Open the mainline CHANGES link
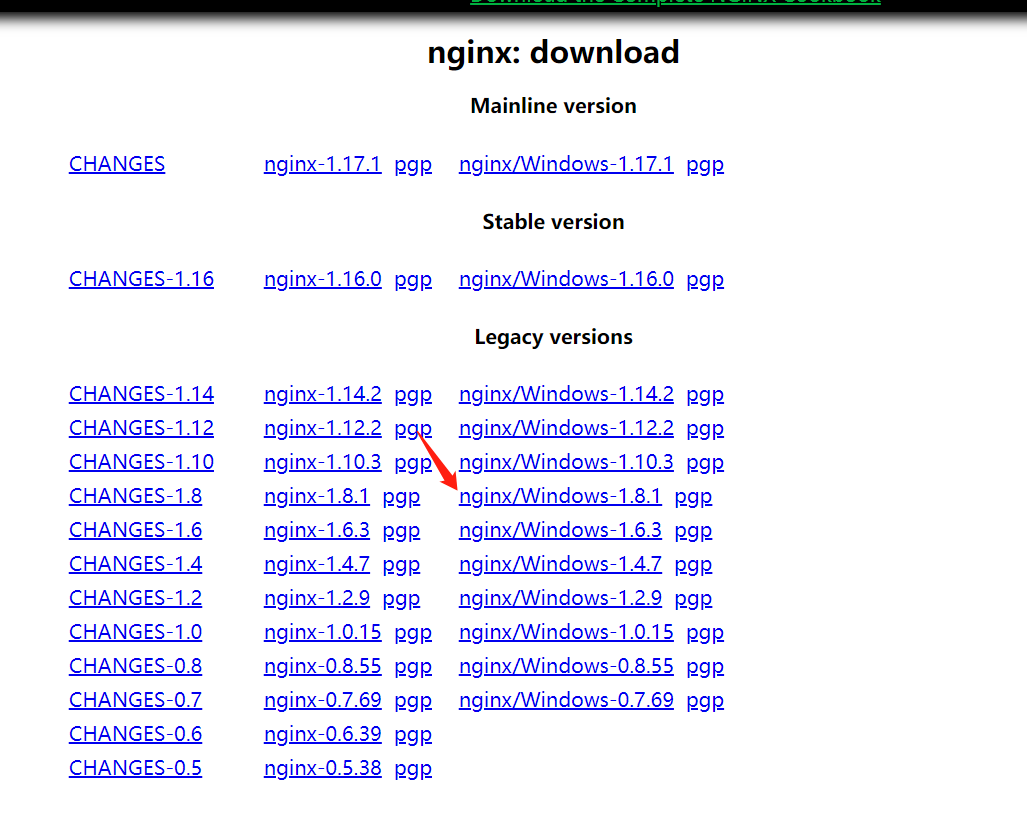The height and width of the screenshot is (817, 1027). pos(117,164)
